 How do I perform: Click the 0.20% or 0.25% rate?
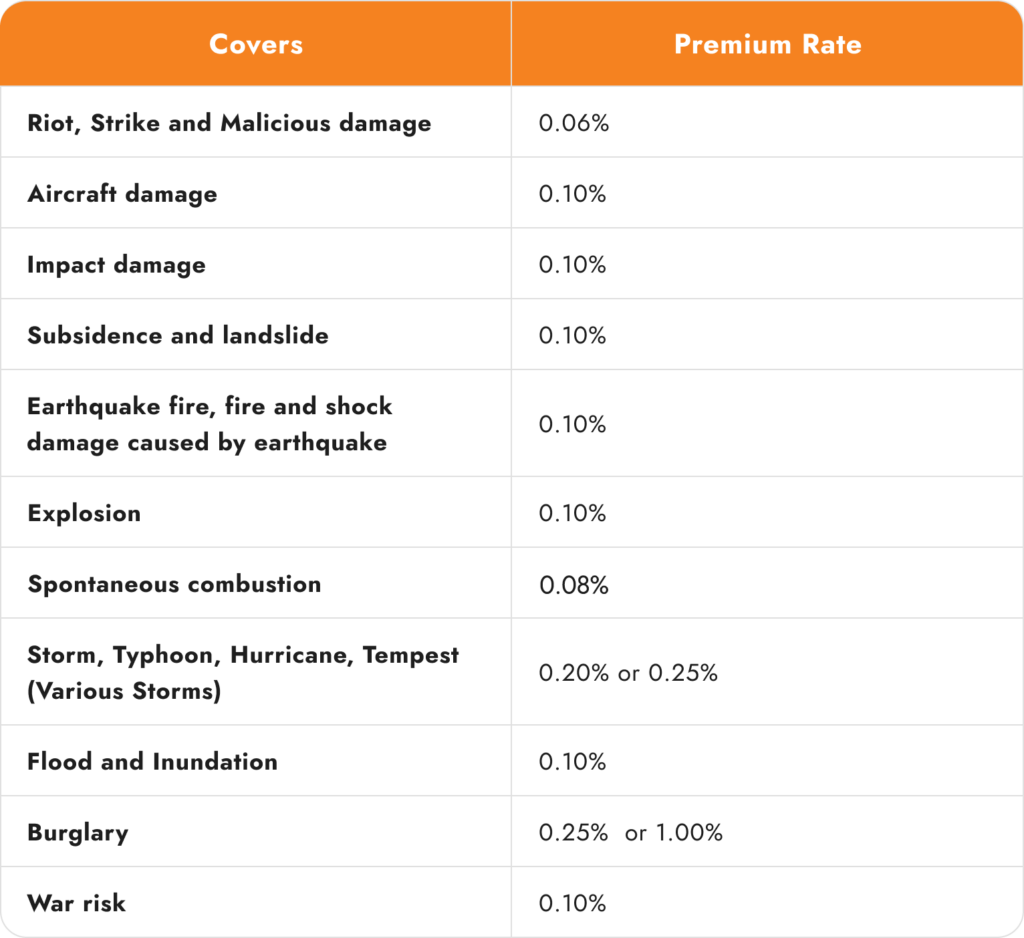tap(628, 673)
